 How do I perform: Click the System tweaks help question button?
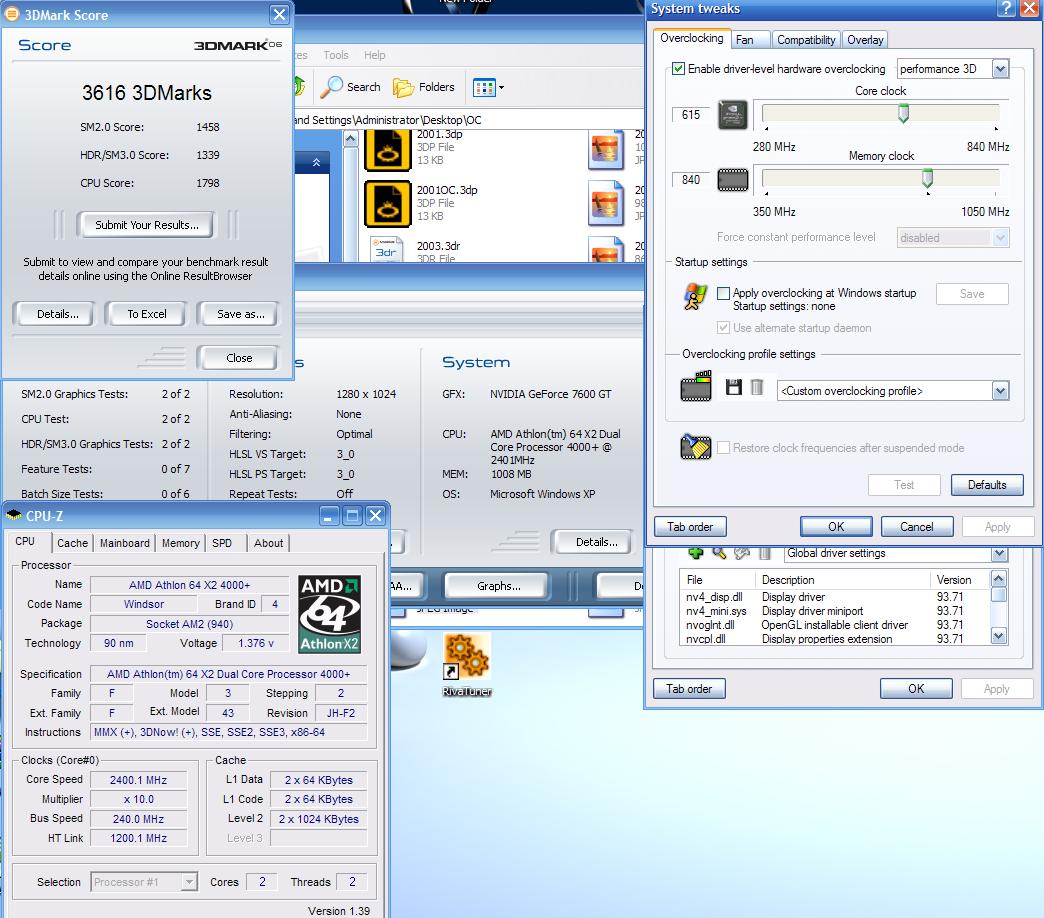click(x=1007, y=8)
